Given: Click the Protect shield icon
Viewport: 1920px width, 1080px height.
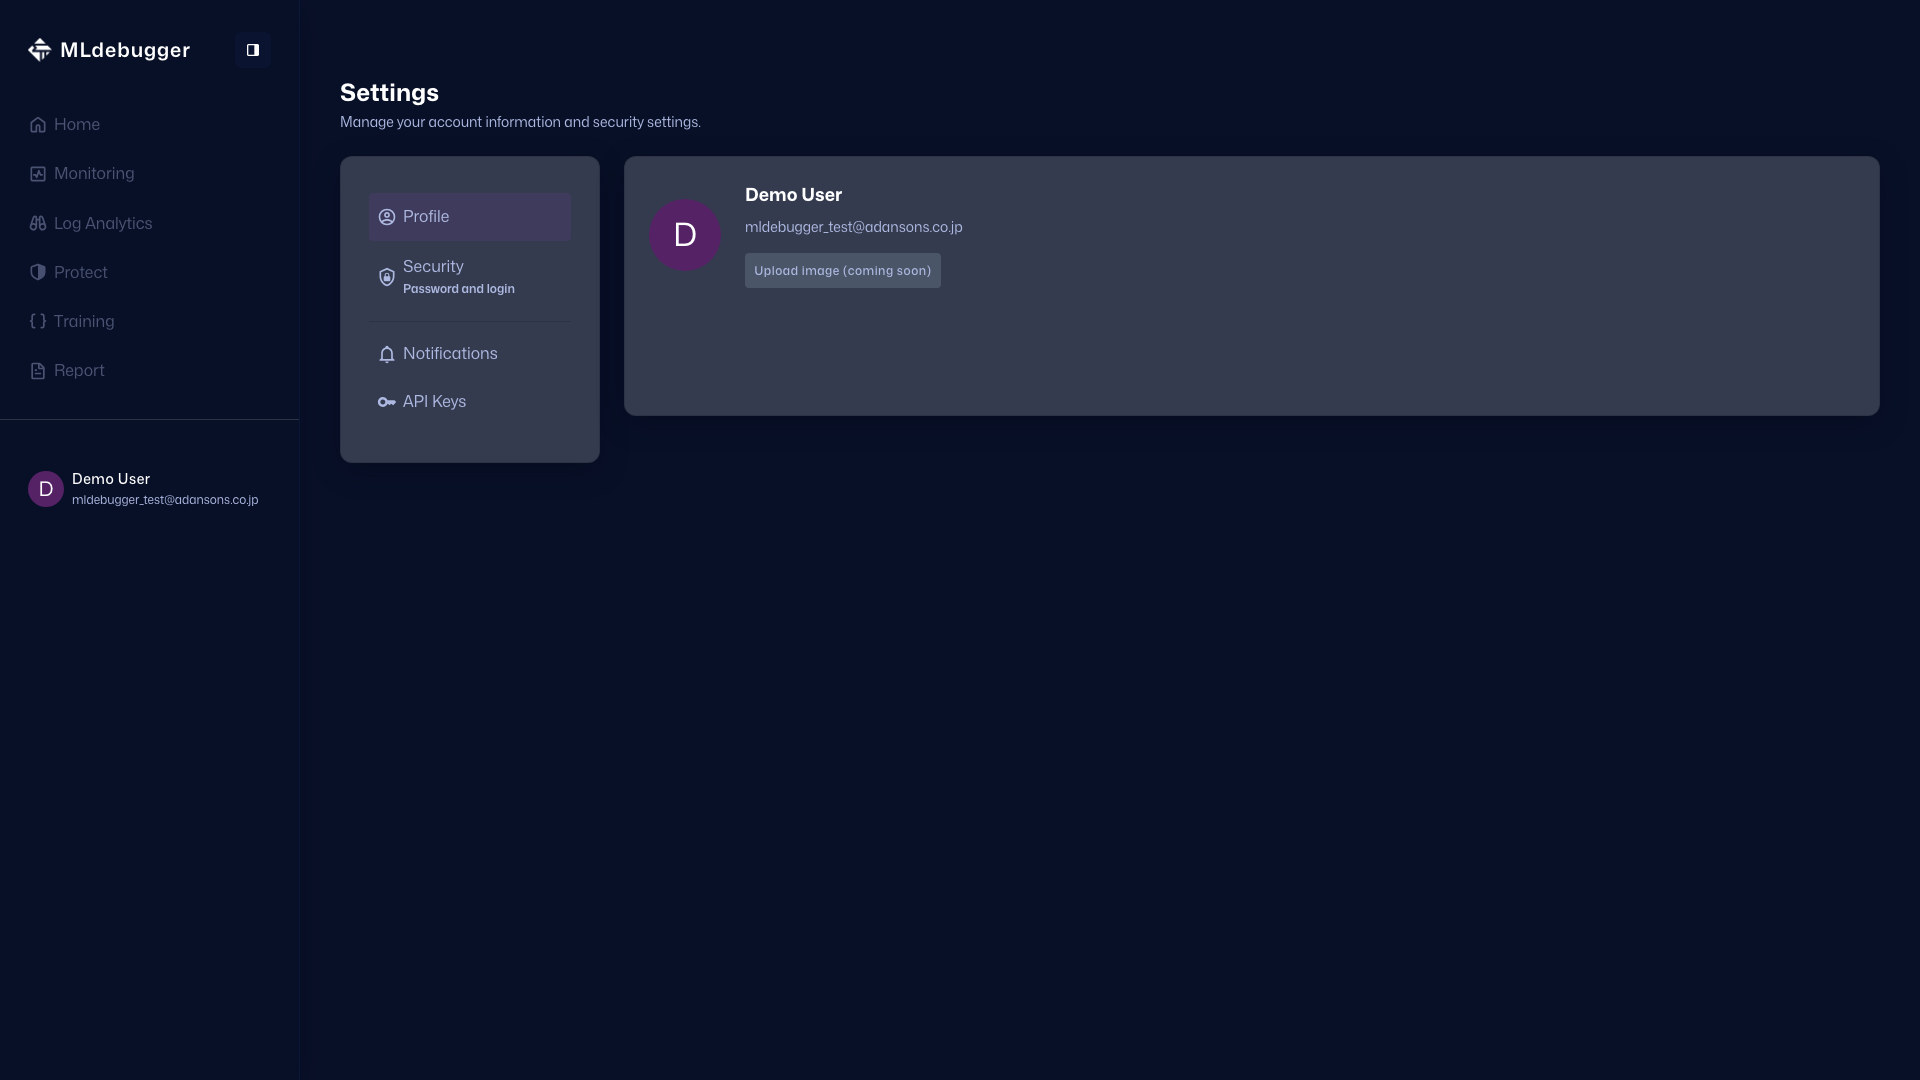Looking at the screenshot, I should tap(38, 272).
